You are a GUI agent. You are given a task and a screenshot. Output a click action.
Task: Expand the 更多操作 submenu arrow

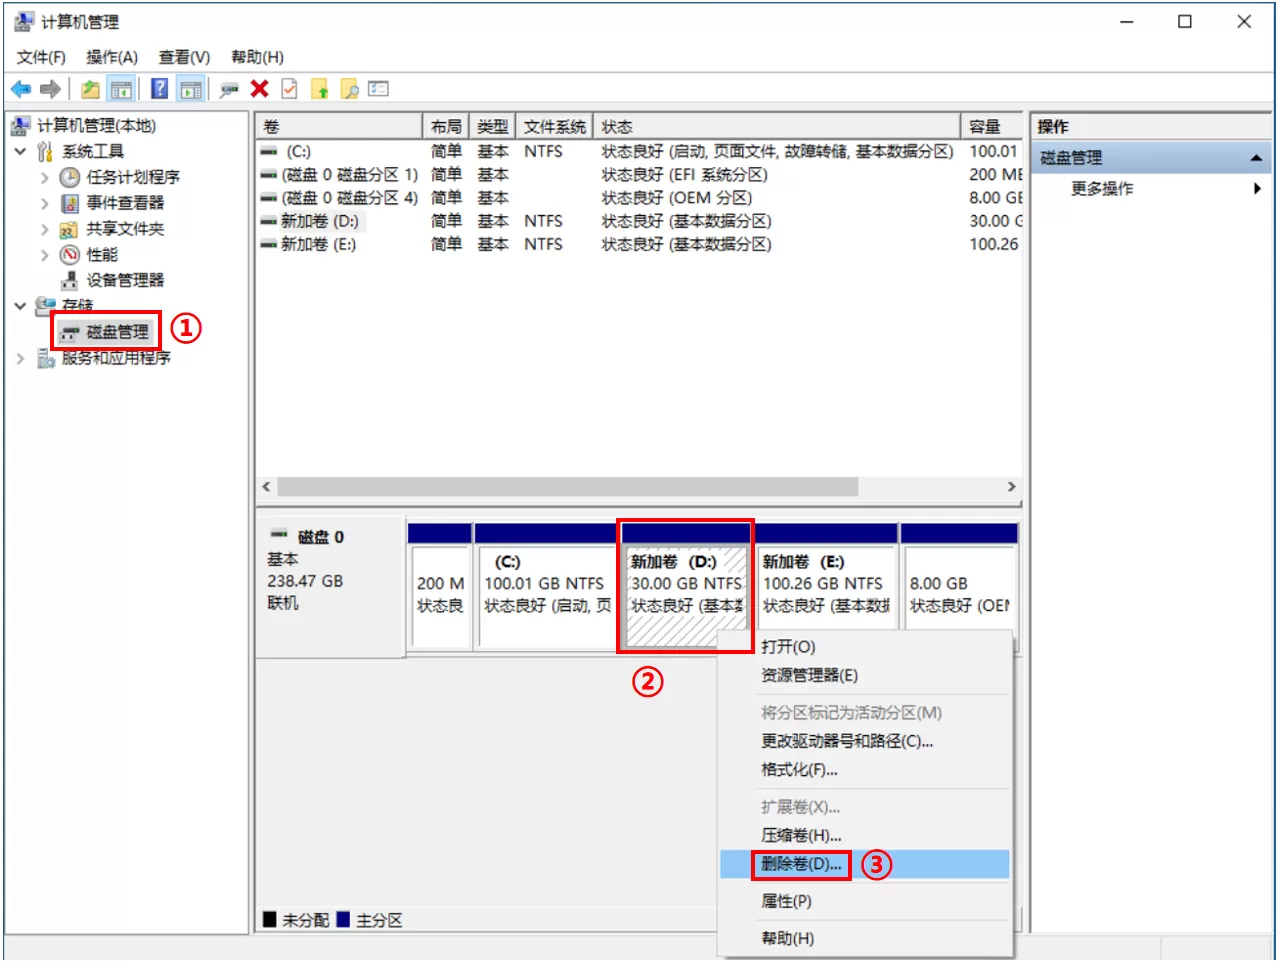[1258, 188]
